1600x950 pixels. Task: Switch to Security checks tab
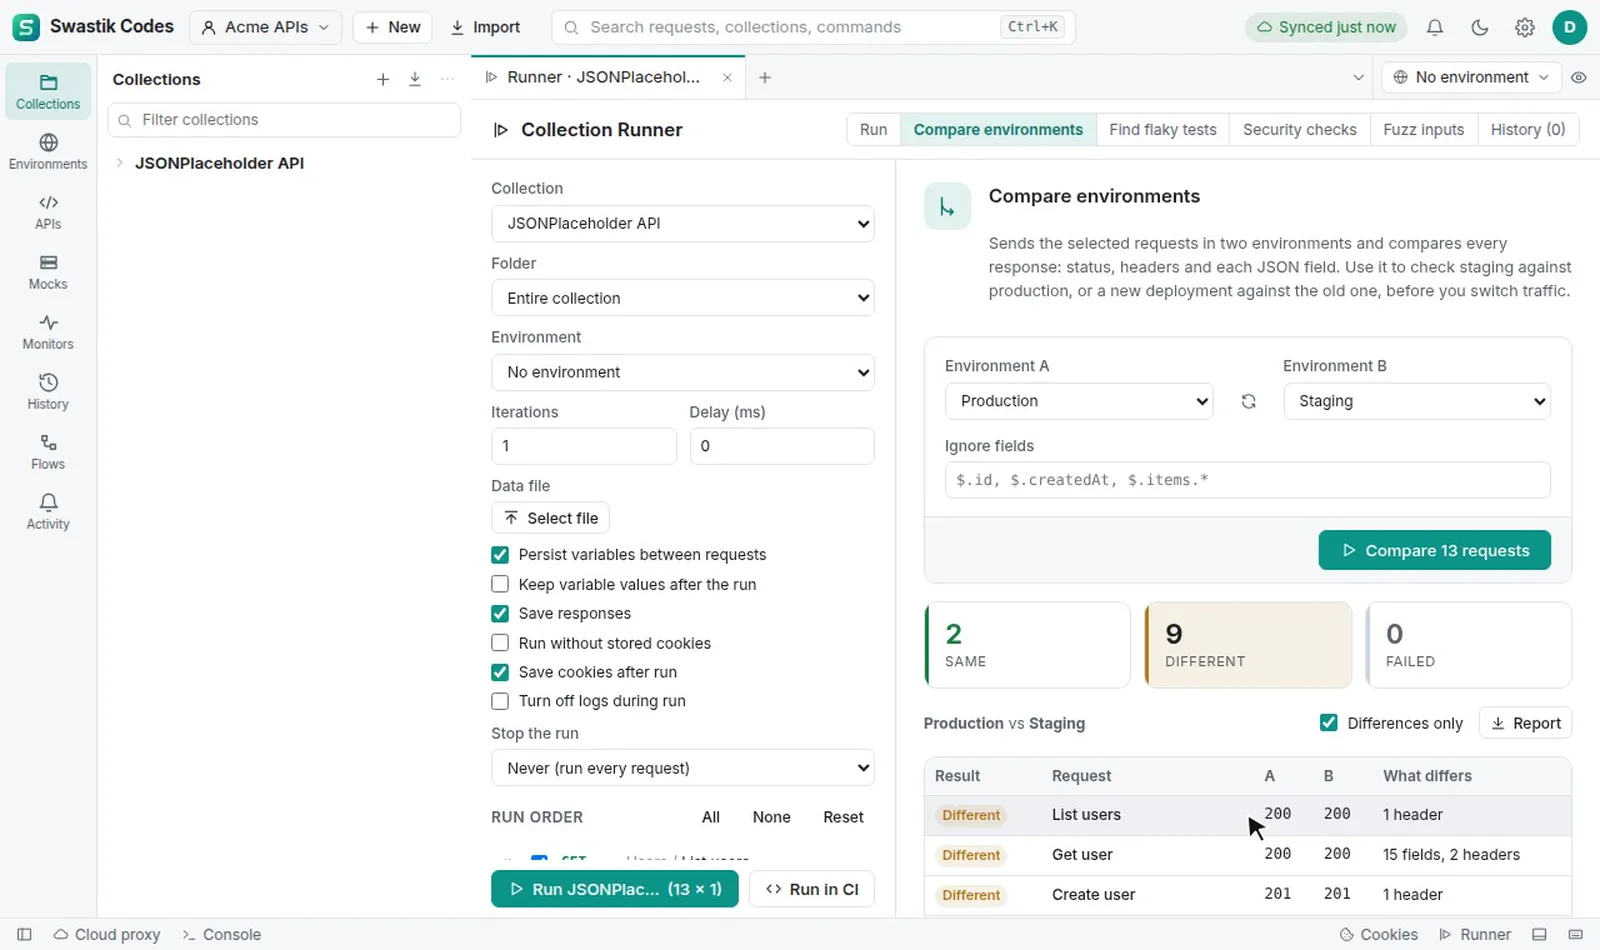pyautogui.click(x=1300, y=129)
